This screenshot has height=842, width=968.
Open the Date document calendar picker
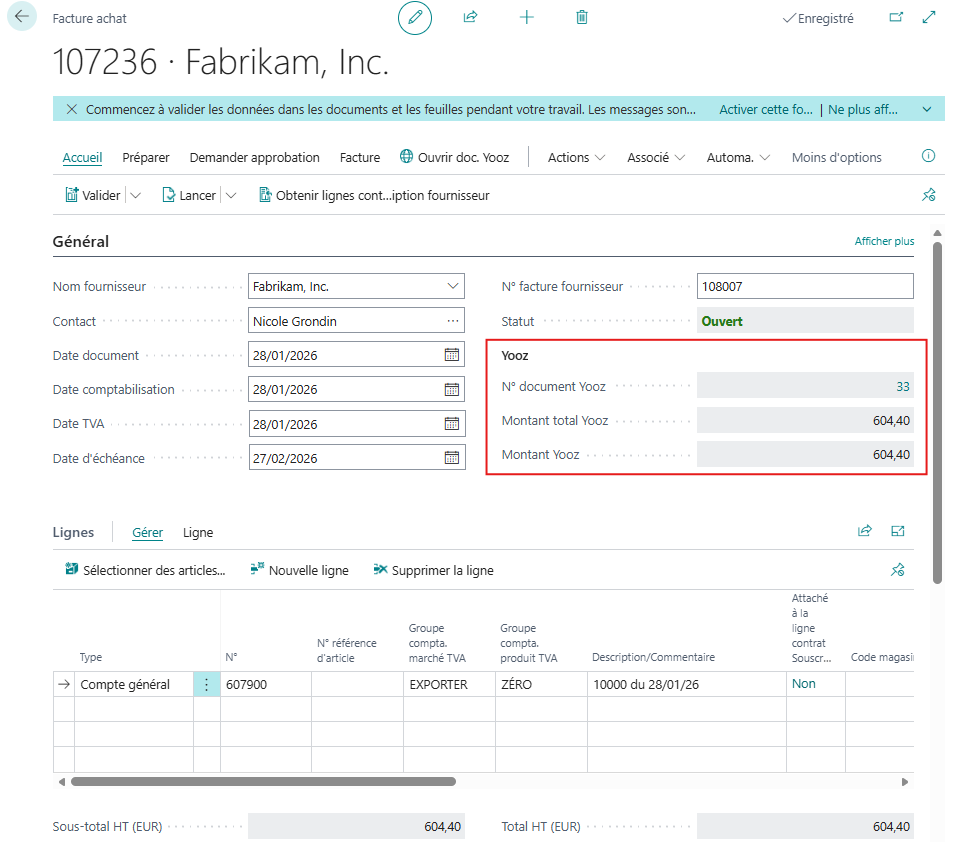[x=452, y=355]
